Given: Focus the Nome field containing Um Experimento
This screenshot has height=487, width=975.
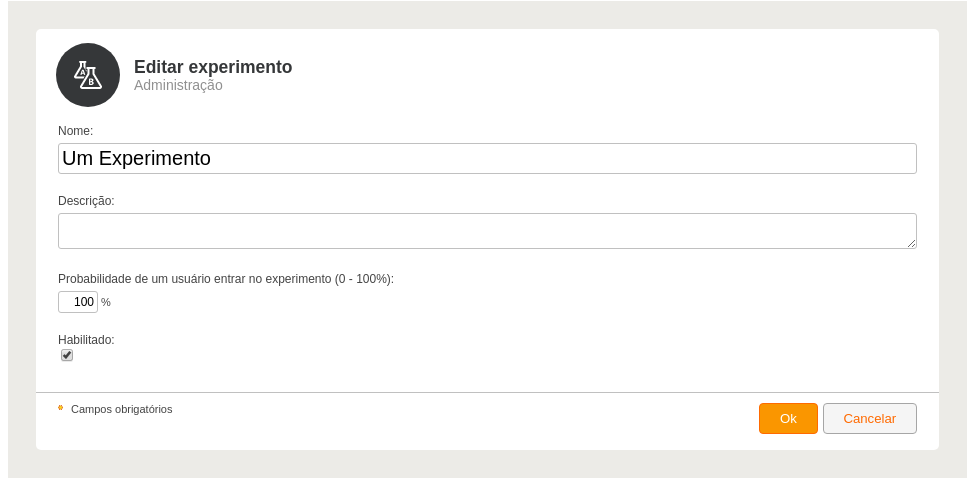Looking at the screenshot, I should [488, 159].
